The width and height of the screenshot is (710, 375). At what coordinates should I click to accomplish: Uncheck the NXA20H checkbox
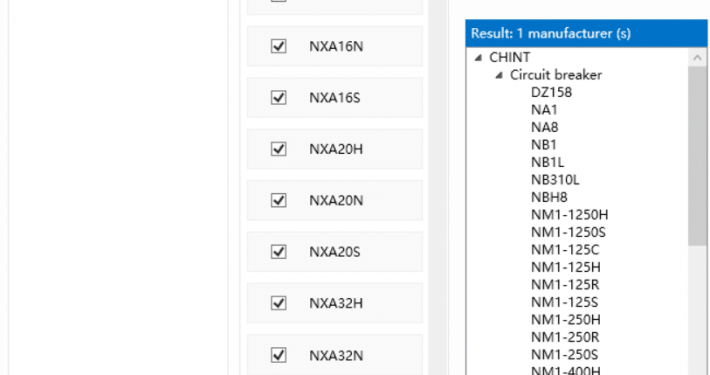pyautogui.click(x=278, y=149)
